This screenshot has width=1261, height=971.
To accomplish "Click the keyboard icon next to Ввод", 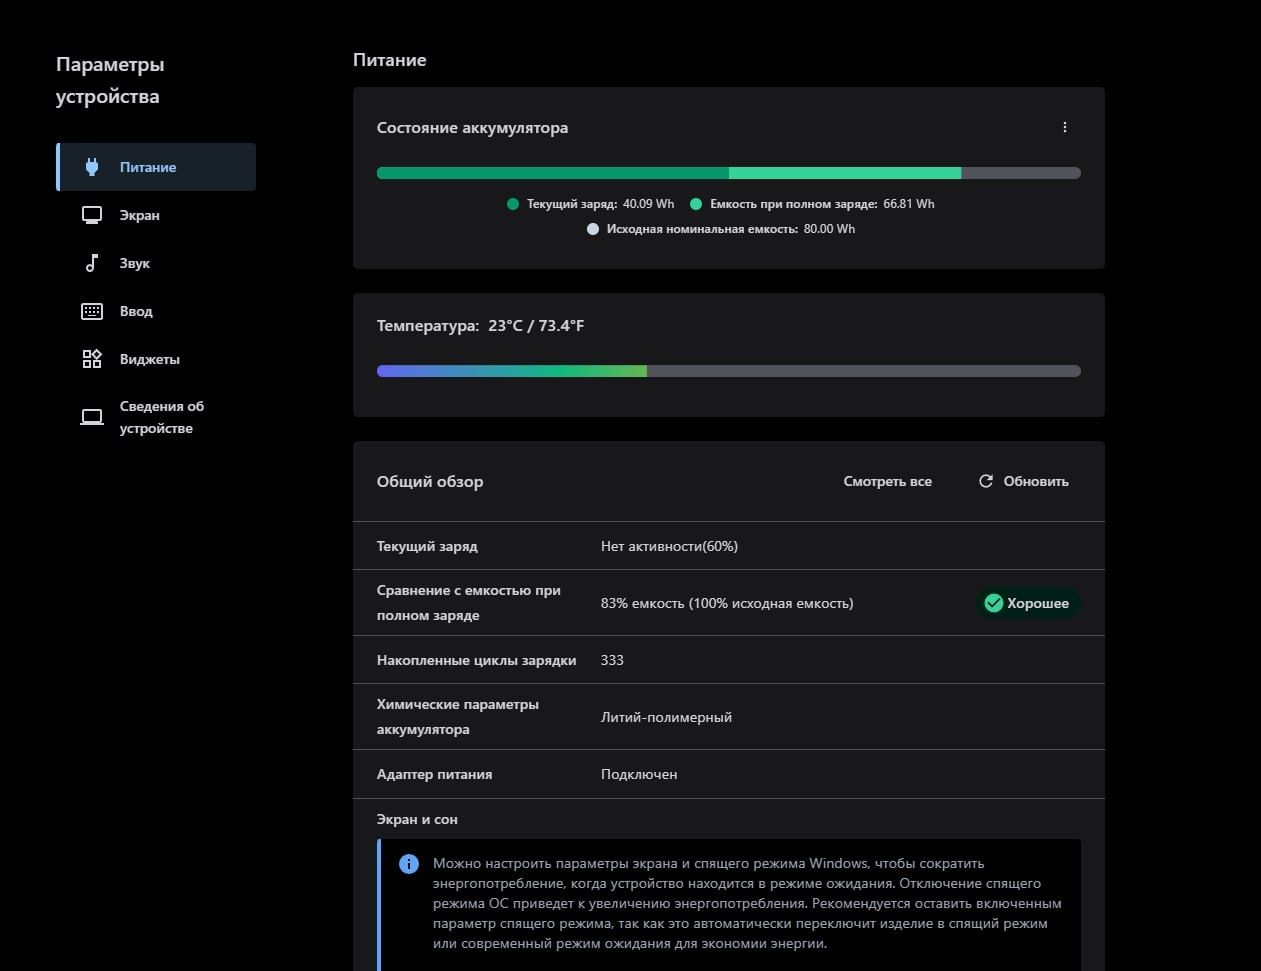I will (92, 311).
